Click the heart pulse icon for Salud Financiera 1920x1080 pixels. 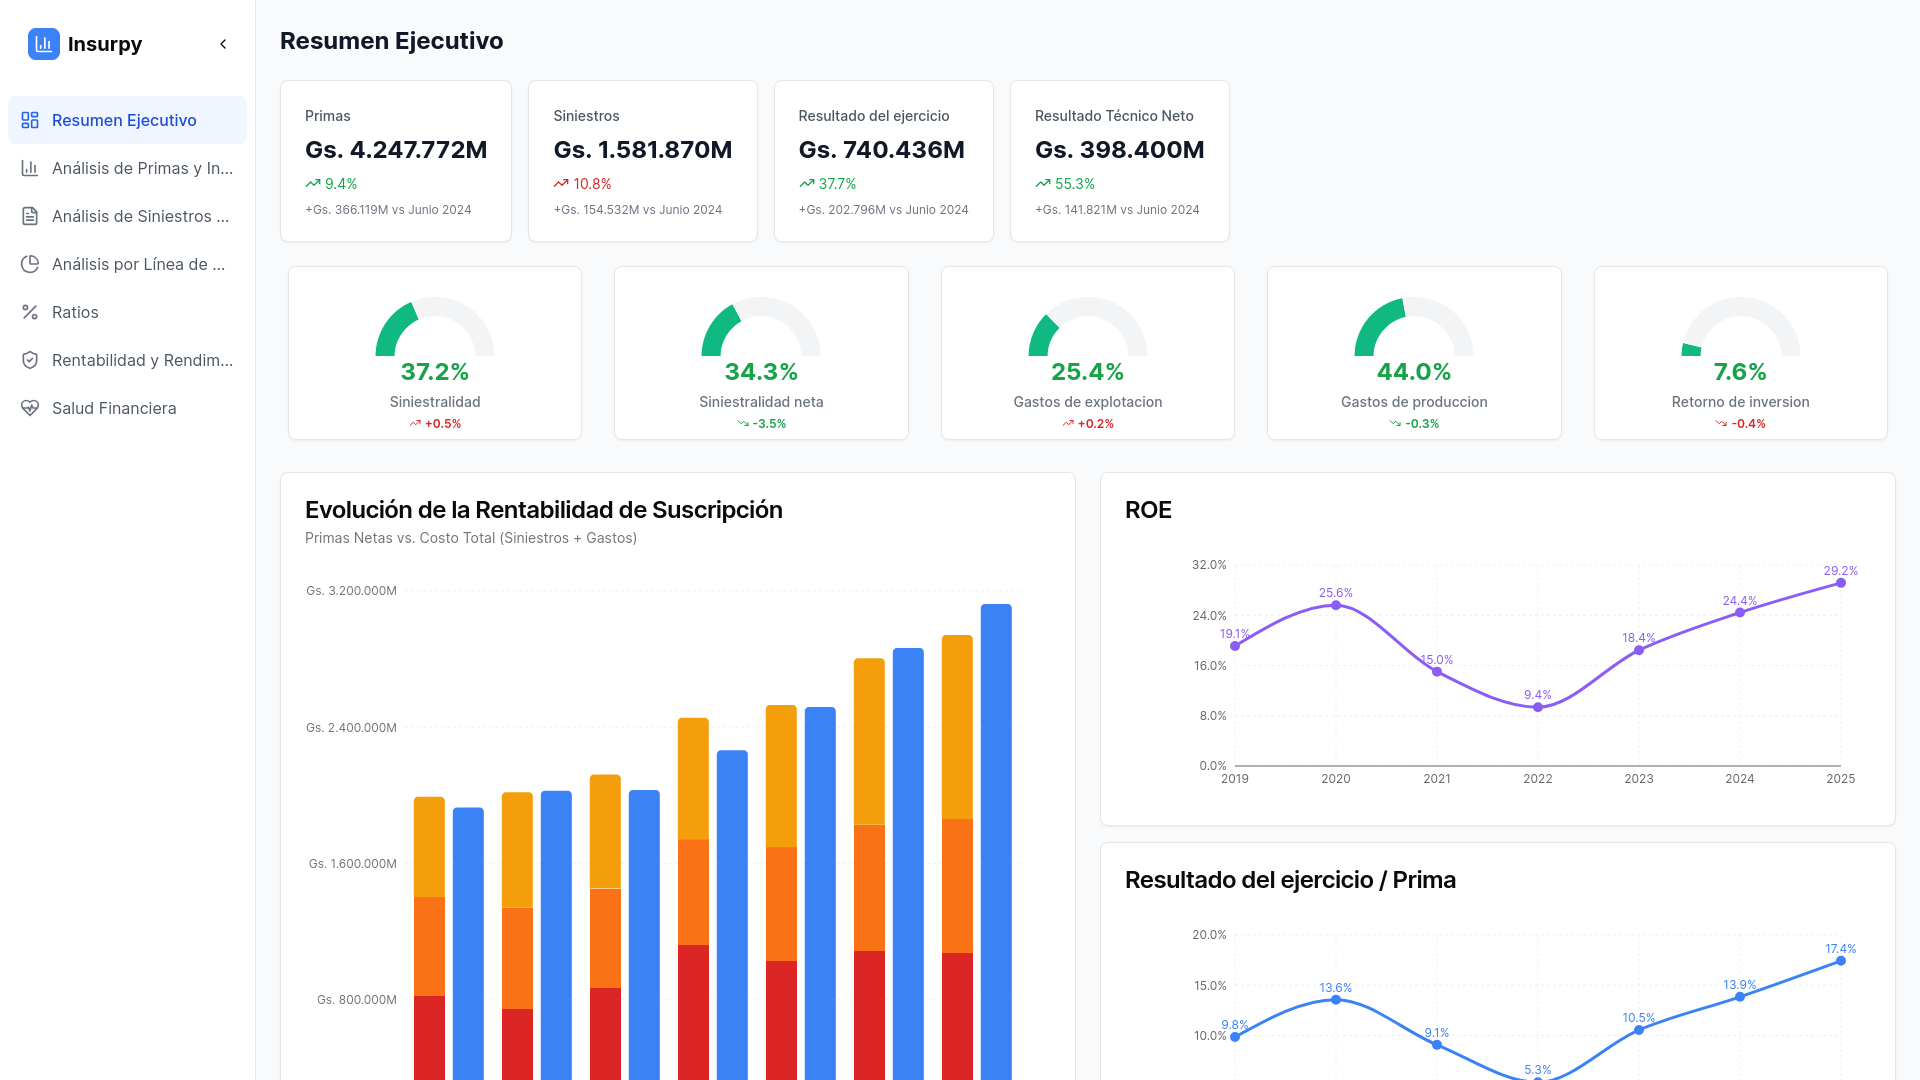(30, 408)
